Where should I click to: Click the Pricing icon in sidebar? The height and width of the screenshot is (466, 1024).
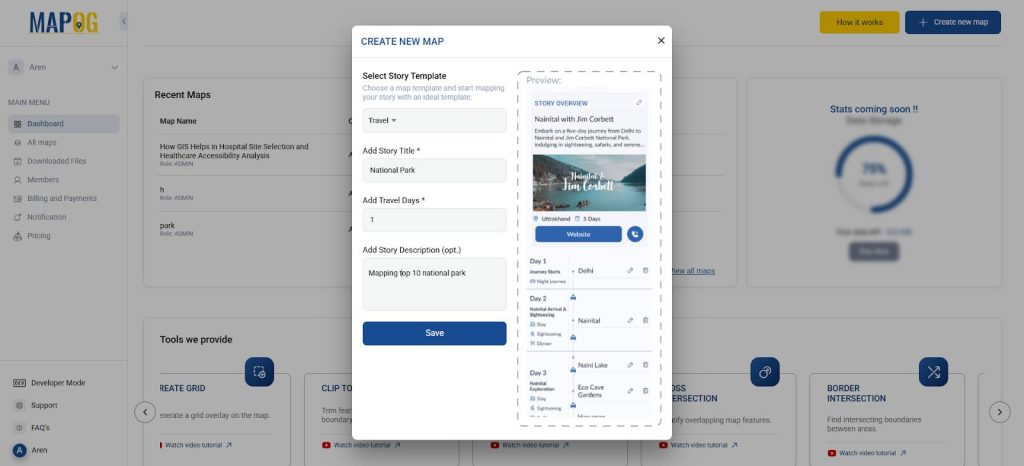pos(18,236)
